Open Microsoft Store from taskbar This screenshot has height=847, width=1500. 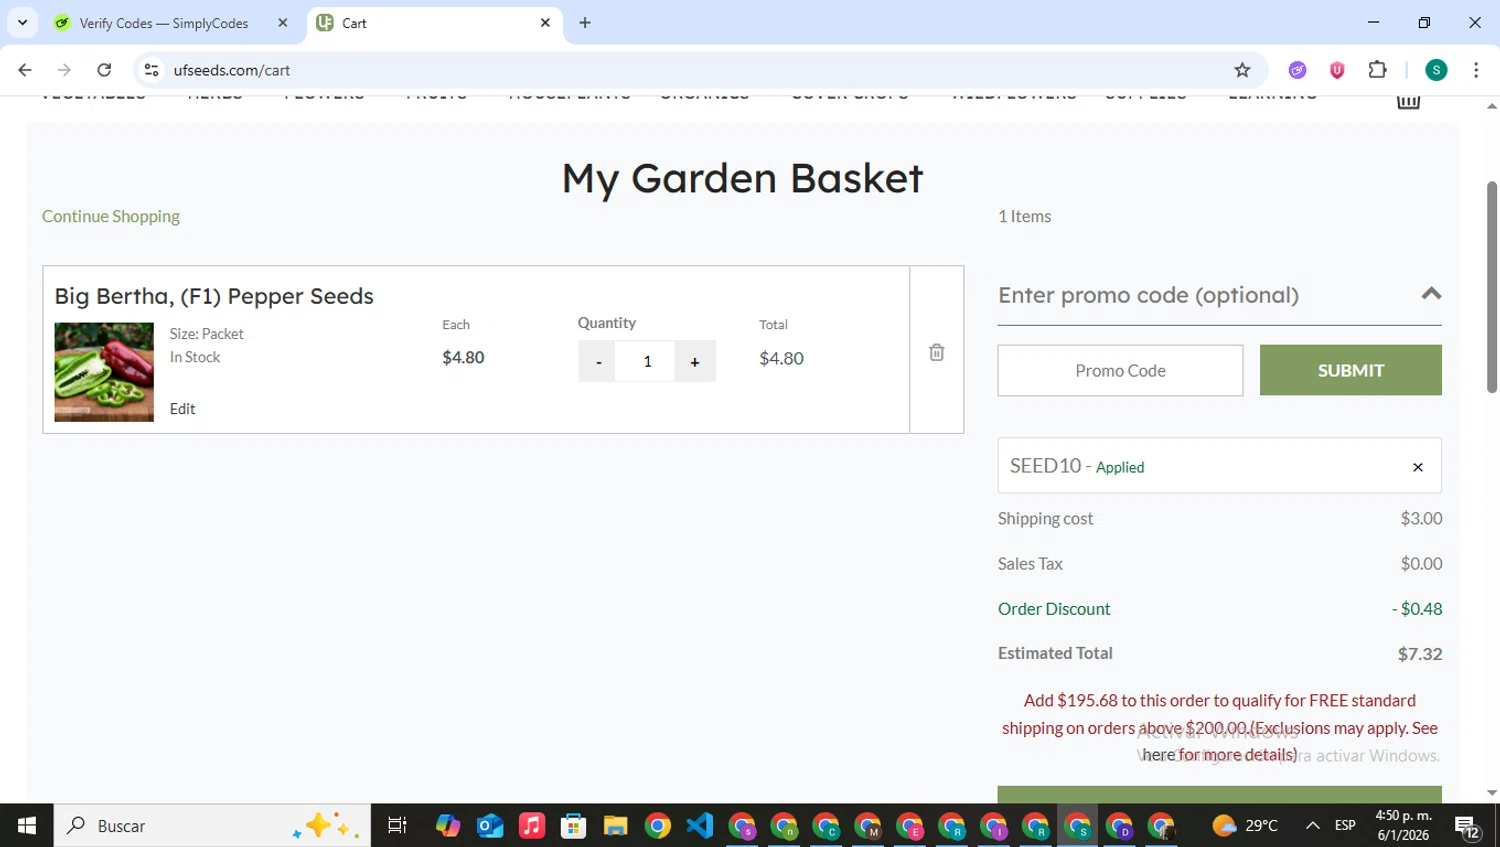574,826
